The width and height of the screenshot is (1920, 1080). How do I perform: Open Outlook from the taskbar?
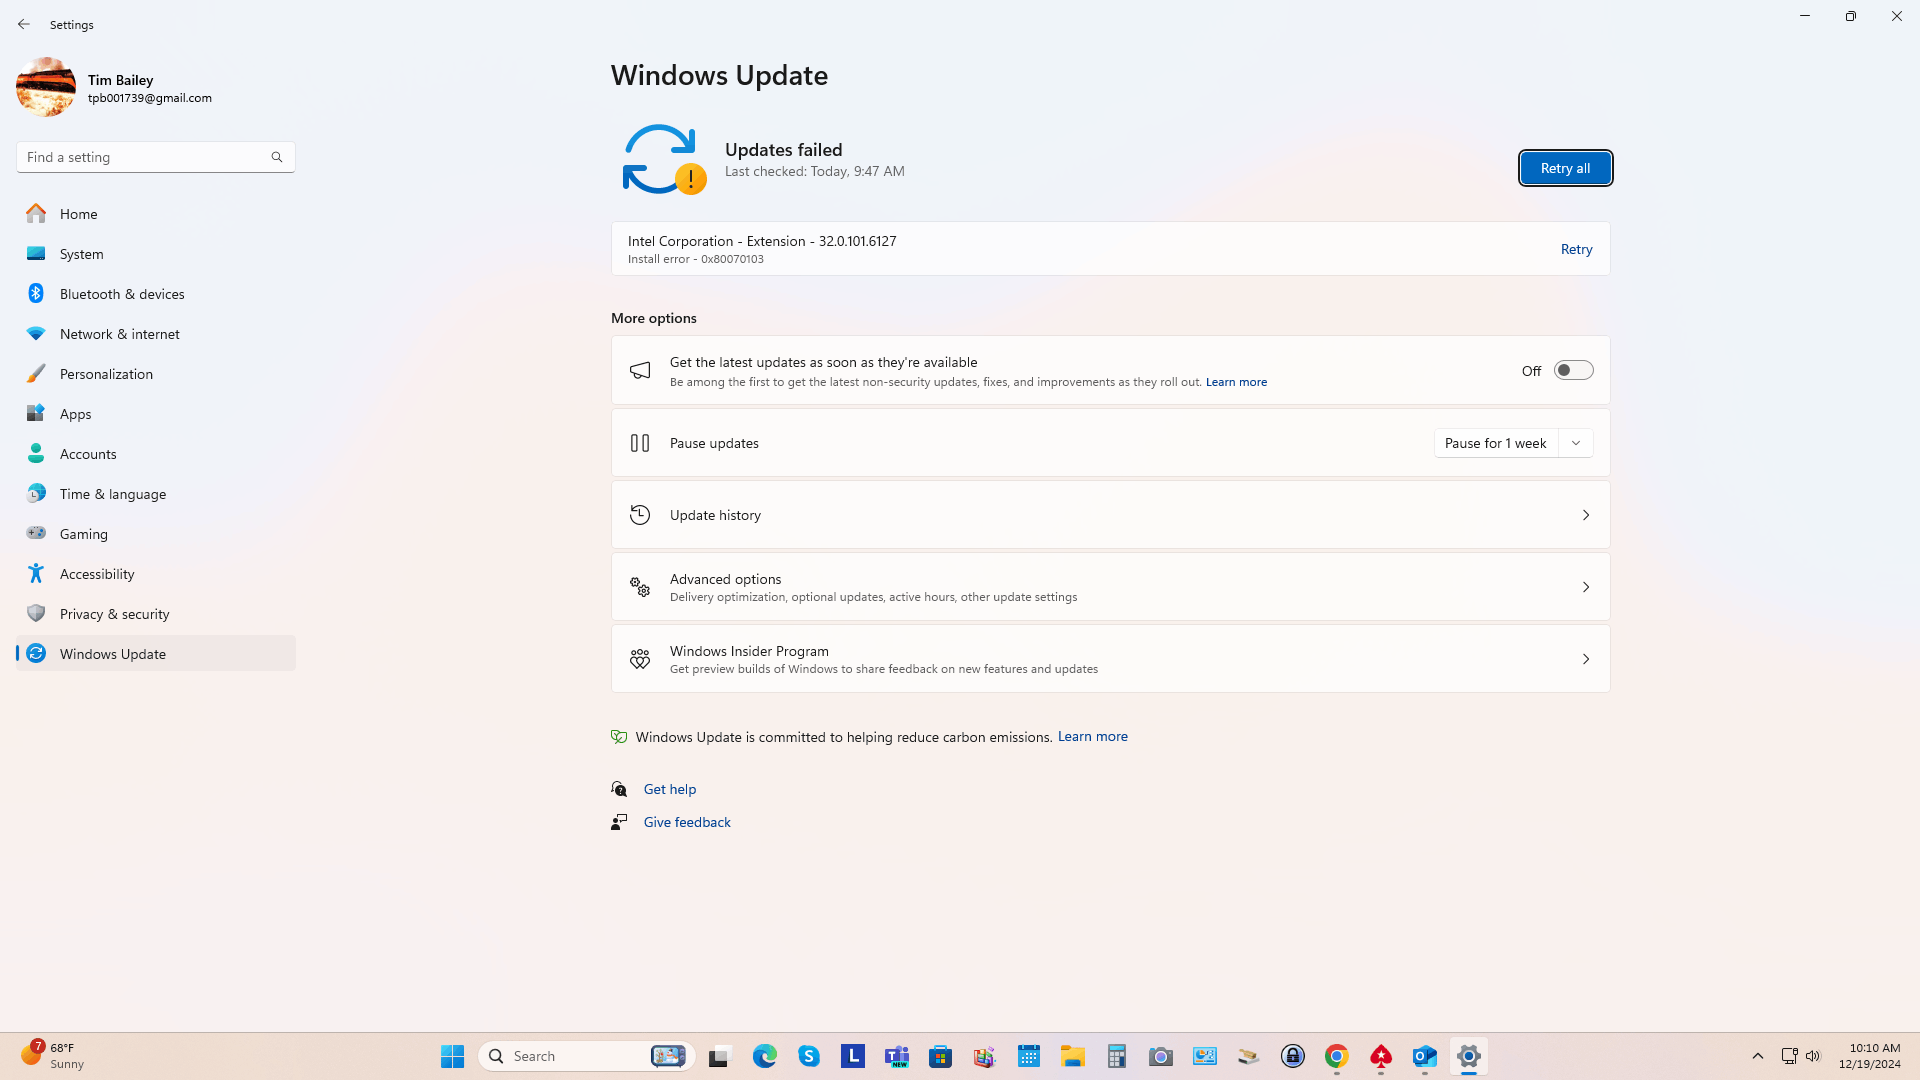point(1424,1056)
